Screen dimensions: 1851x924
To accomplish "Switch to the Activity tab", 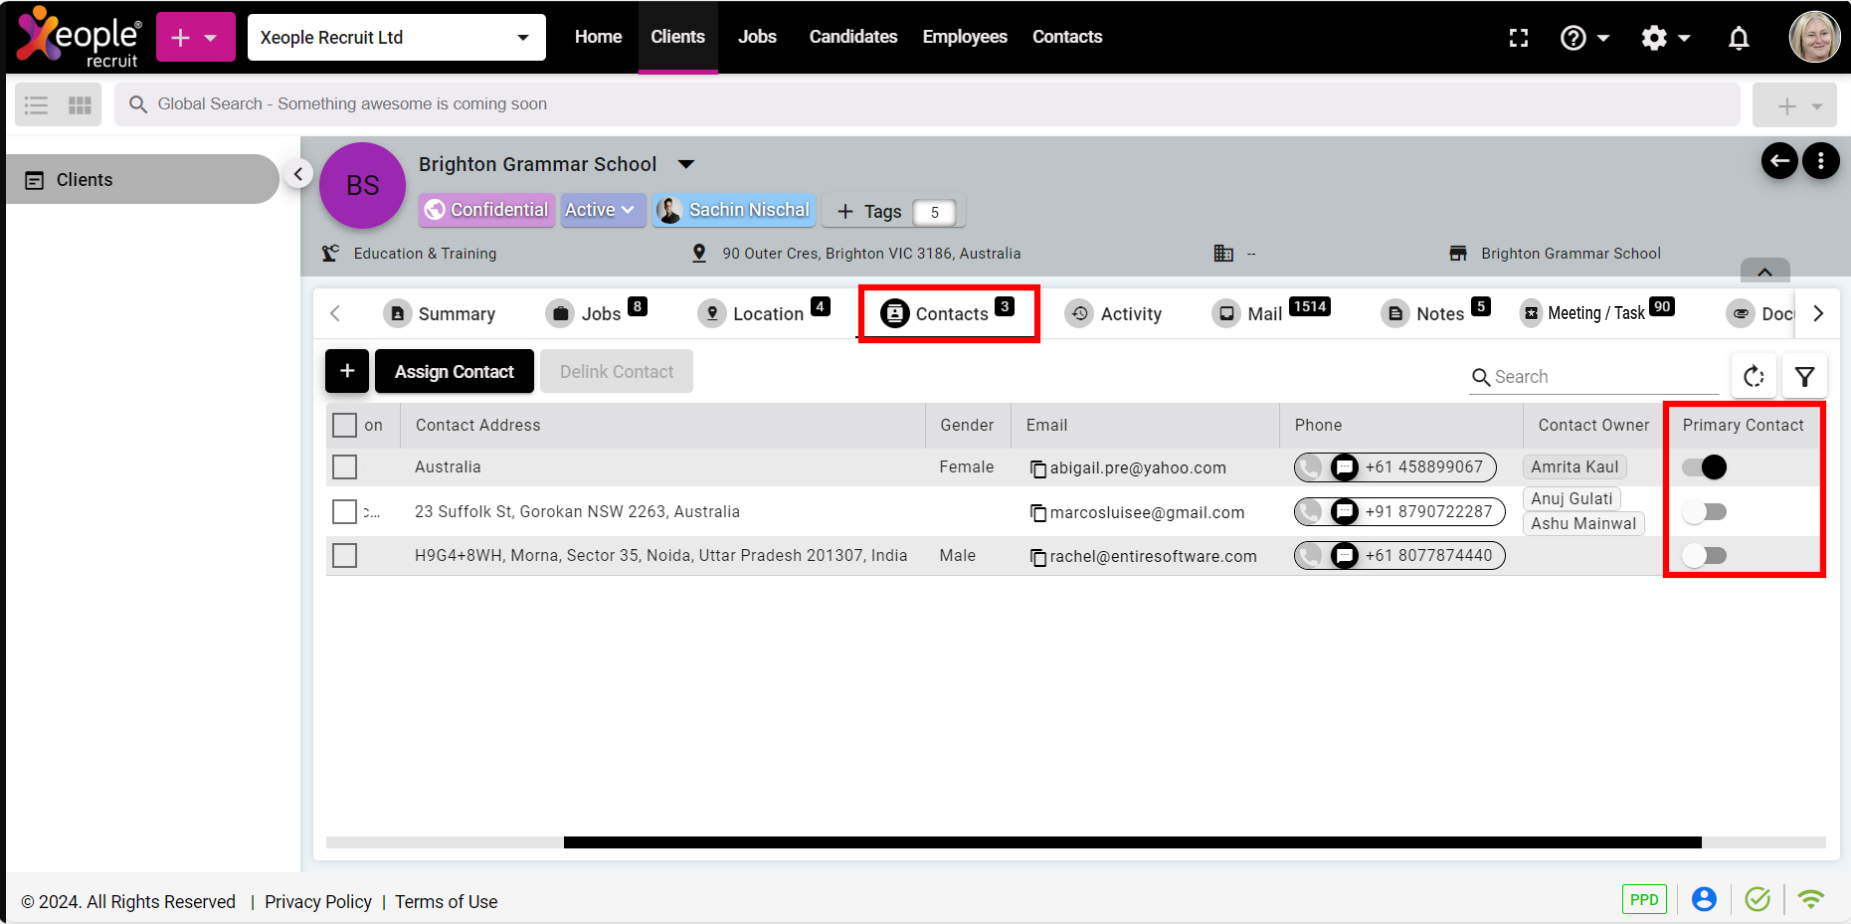I will point(1114,314).
